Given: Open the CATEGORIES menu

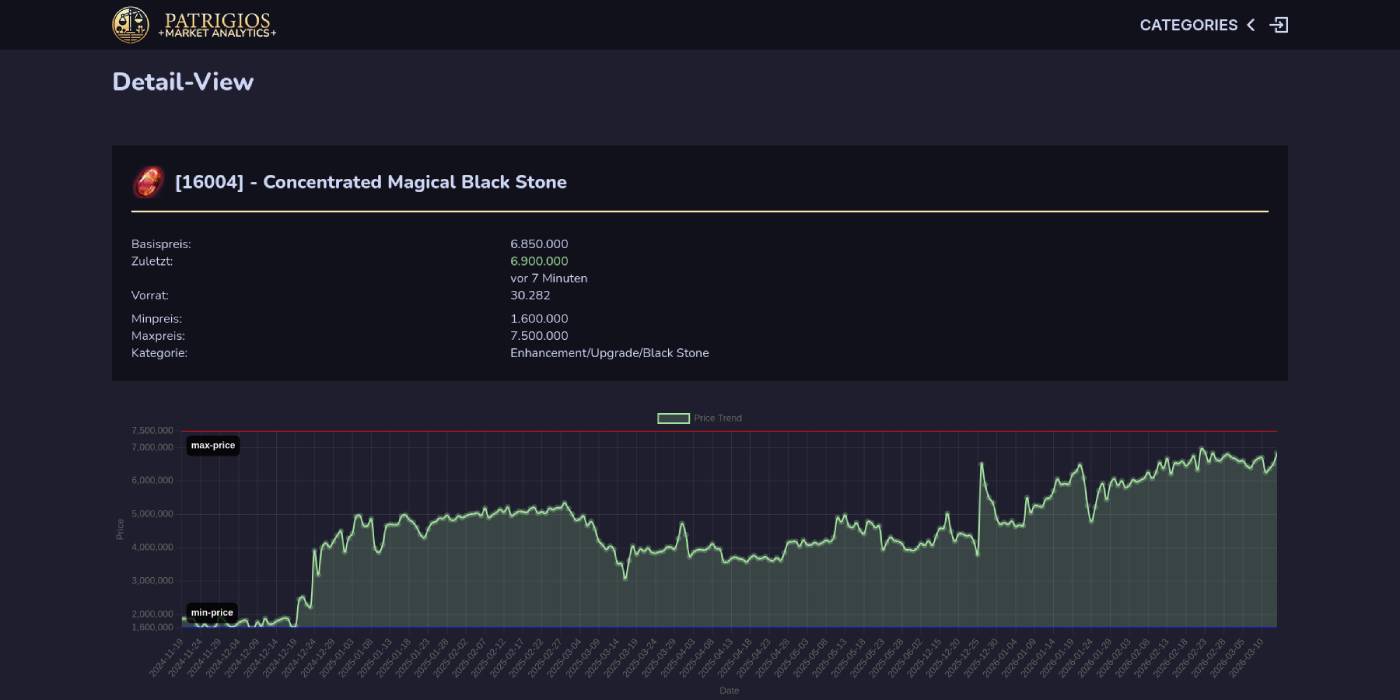Looking at the screenshot, I should tap(1191, 24).
